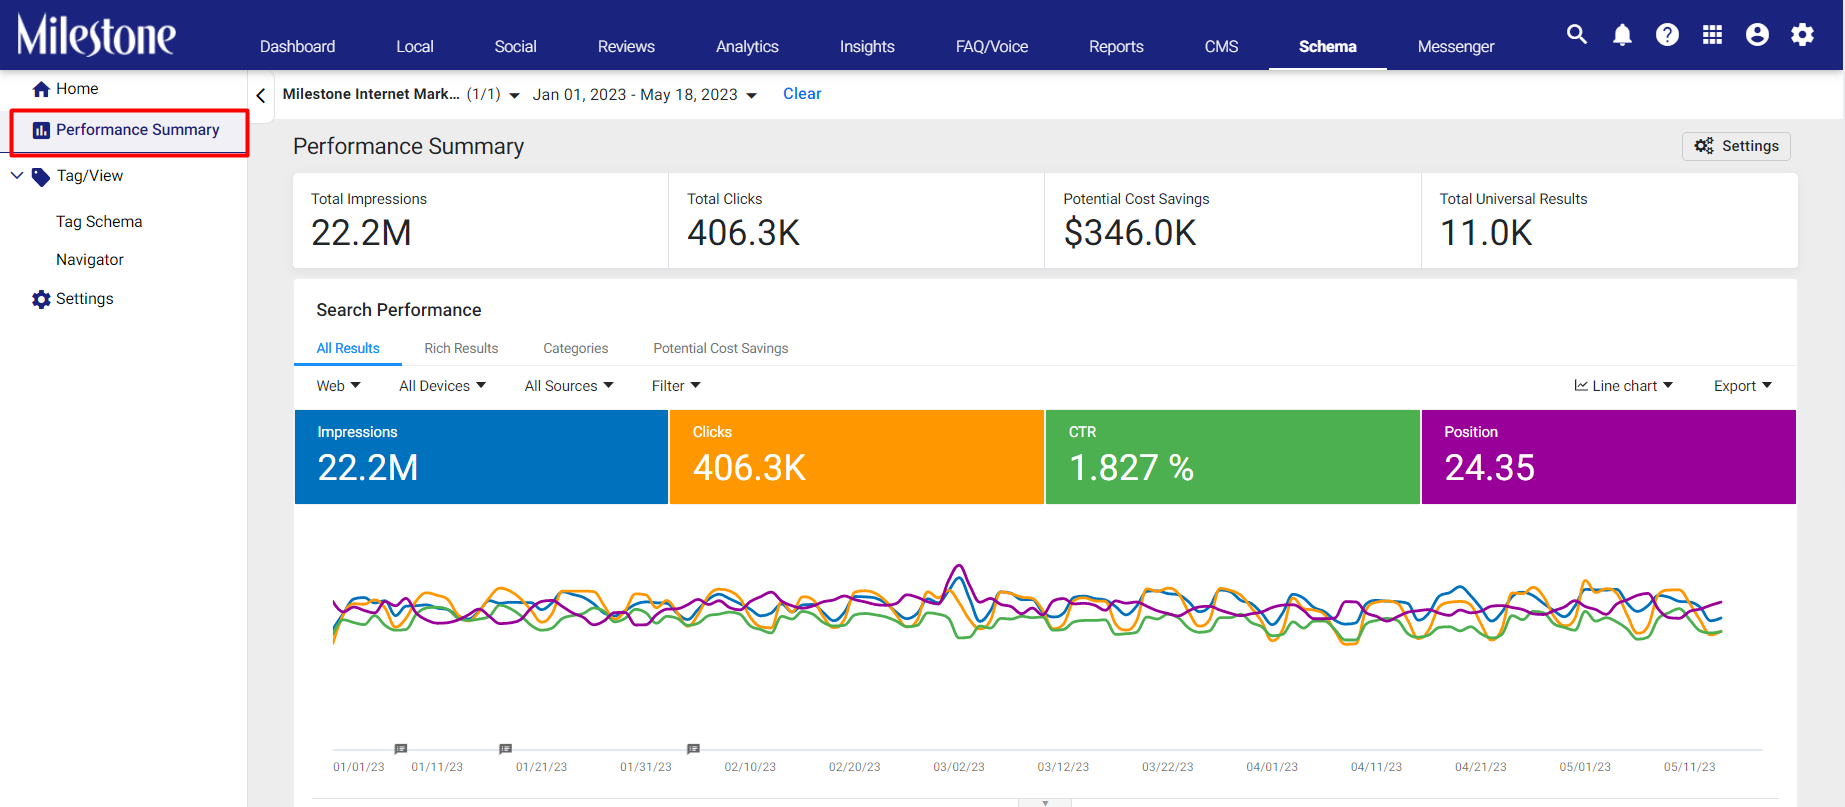Open the Line chart type dropdown

tap(1623, 386)
